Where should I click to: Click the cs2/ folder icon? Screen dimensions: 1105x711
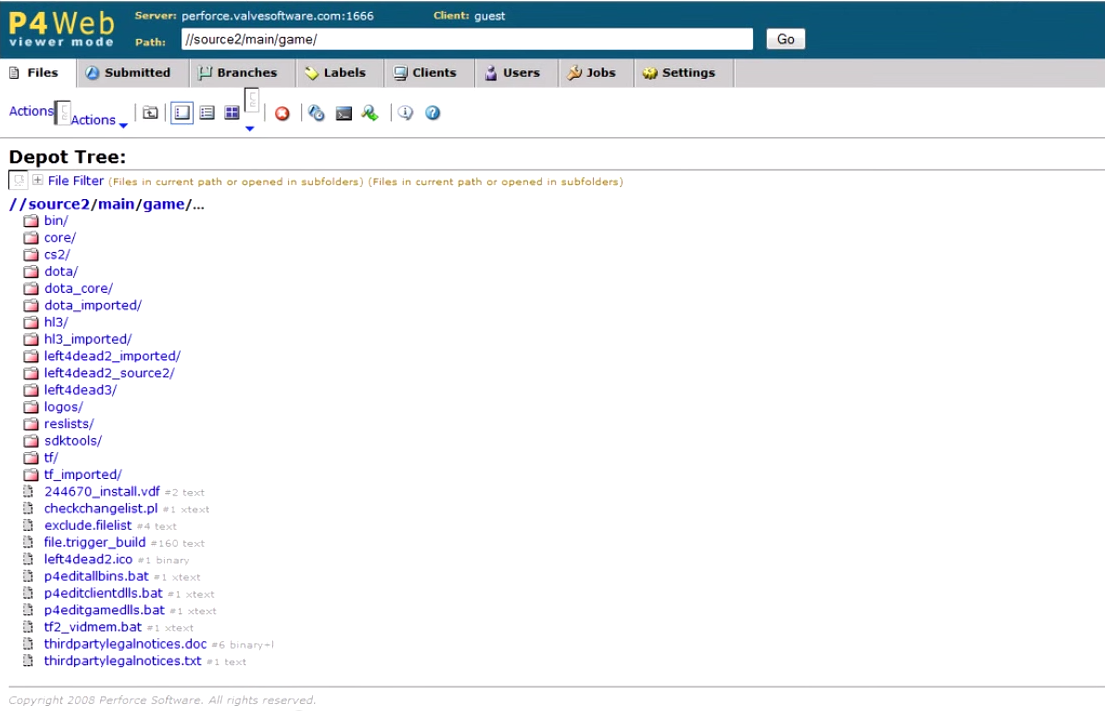tap(30, 254)
